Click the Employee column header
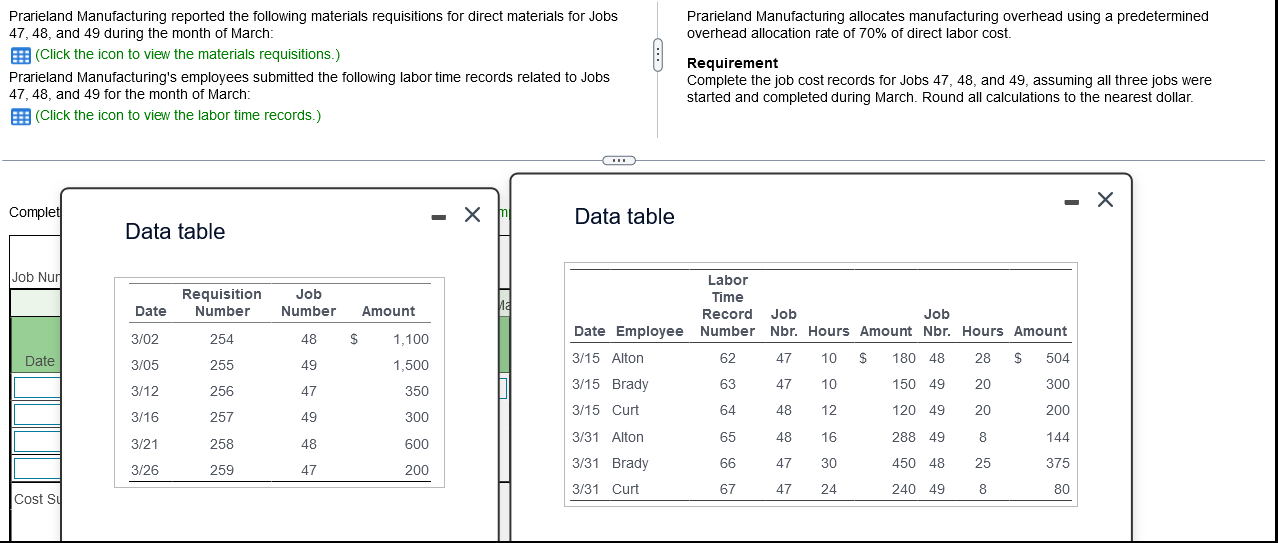Image resolution: width=1278 pixels, height=543 pixels. pos(650,332)
